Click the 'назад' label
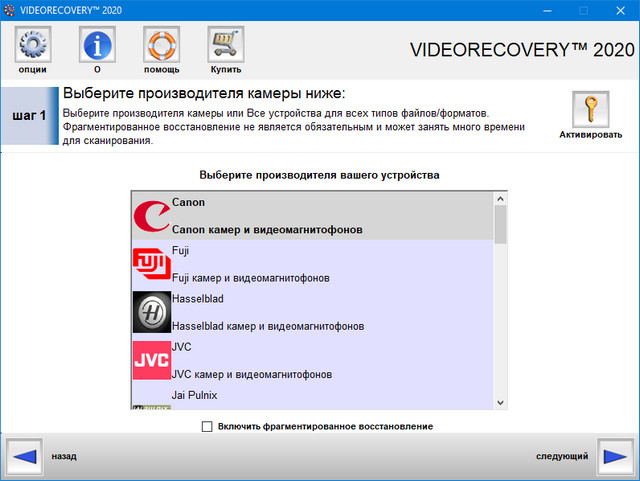640x481 pixels. pos(64,456)
